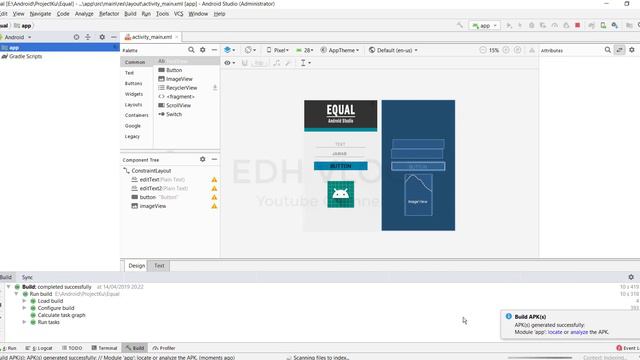The height and width of the screenshot is (360, 640).
Task: Select the Containers palette category
Action: (137, 115)
